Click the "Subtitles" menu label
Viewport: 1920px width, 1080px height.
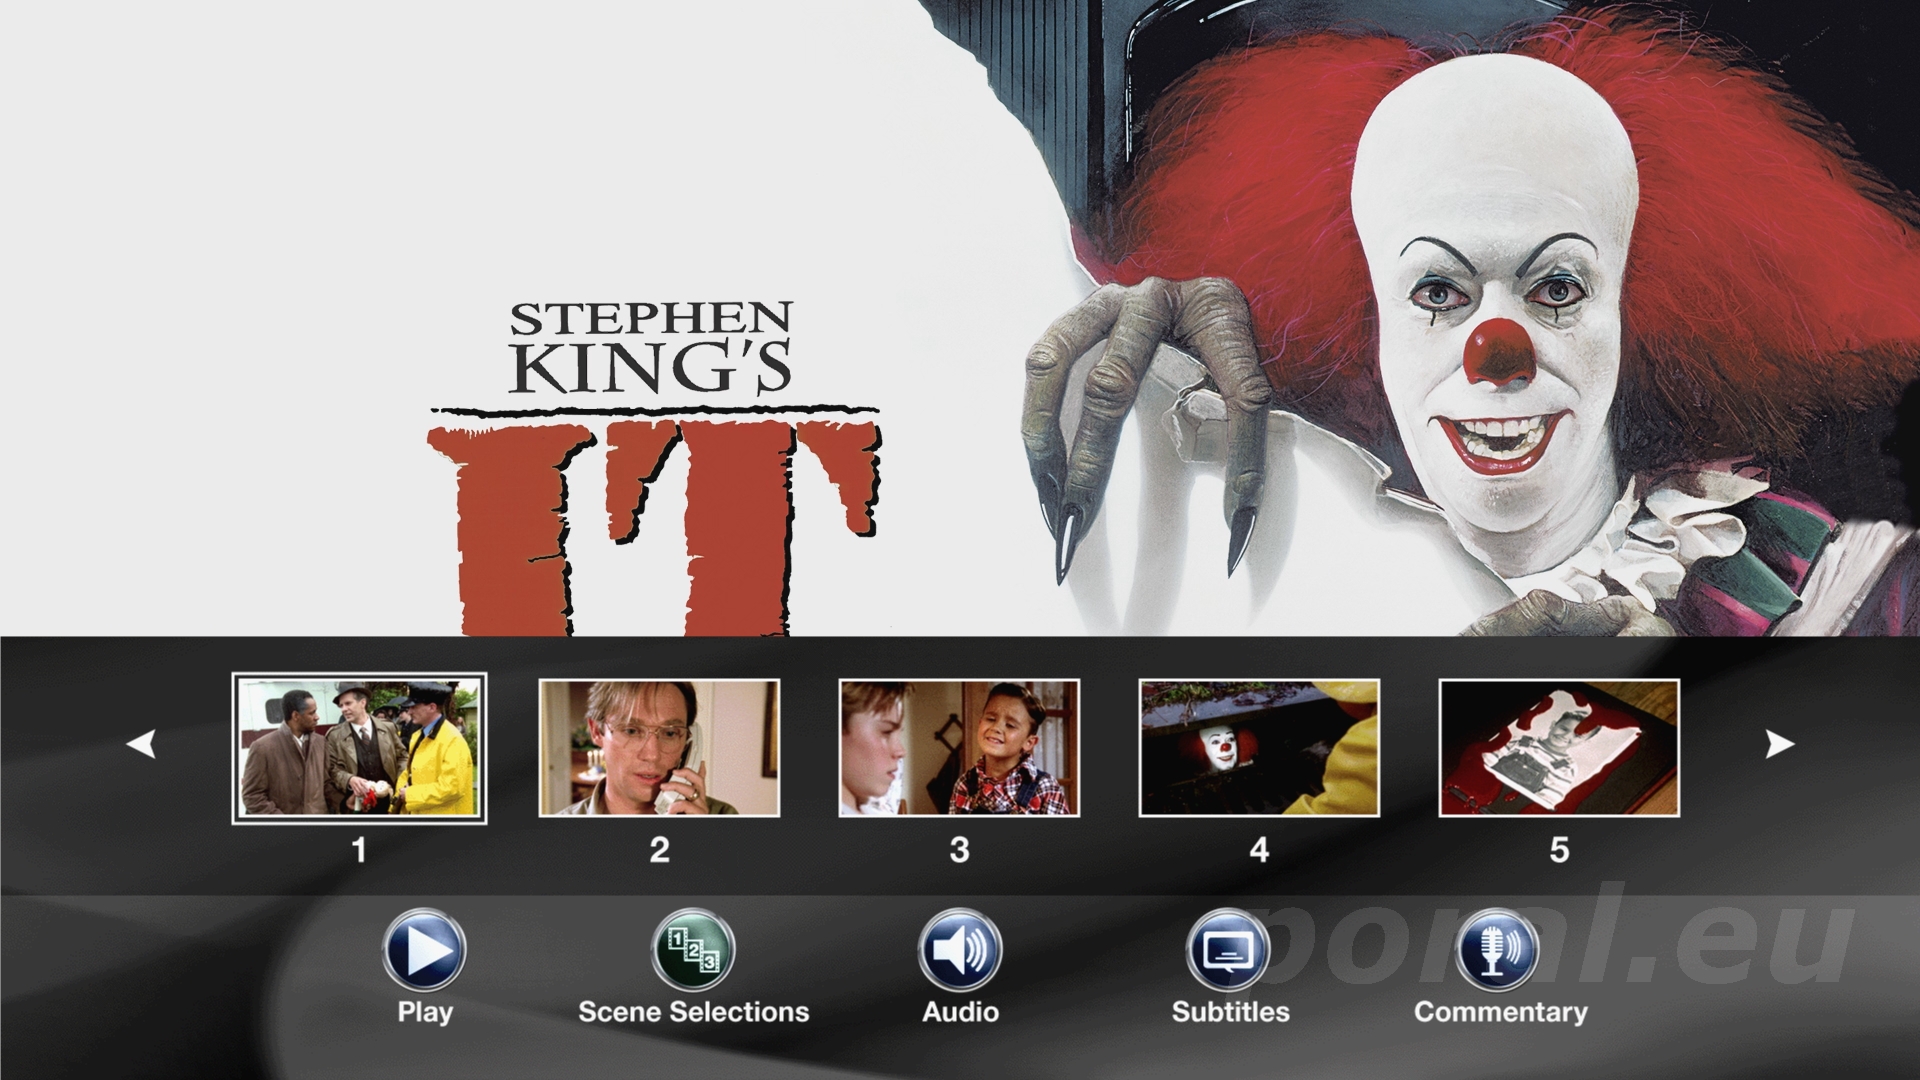coord(1230,1012)
